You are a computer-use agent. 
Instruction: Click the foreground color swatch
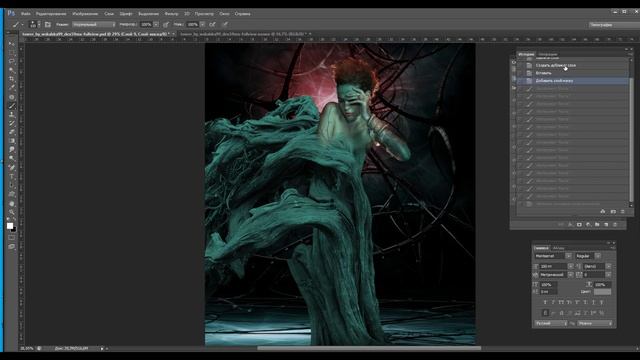coord(10,225)
